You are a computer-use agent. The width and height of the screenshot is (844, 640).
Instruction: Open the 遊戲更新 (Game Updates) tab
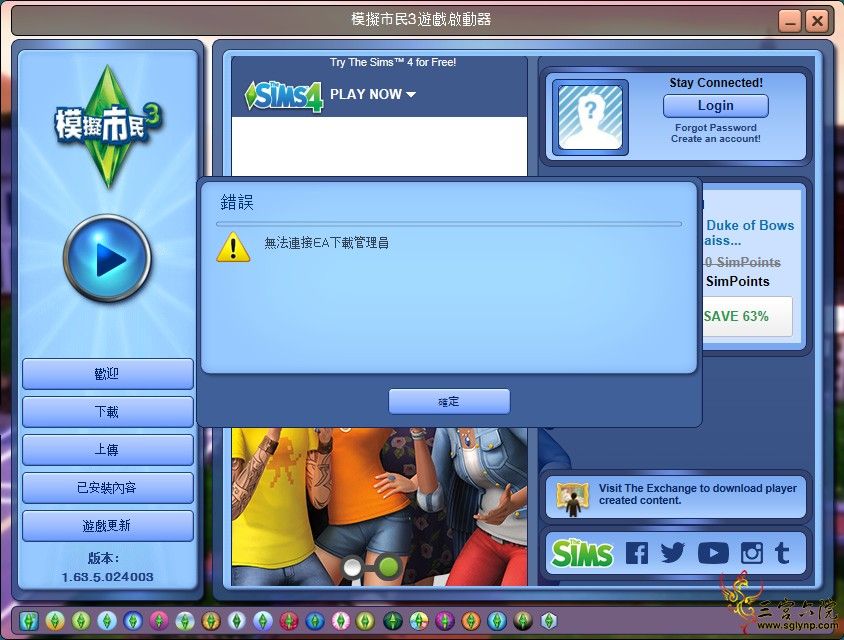tap(108, 525)
